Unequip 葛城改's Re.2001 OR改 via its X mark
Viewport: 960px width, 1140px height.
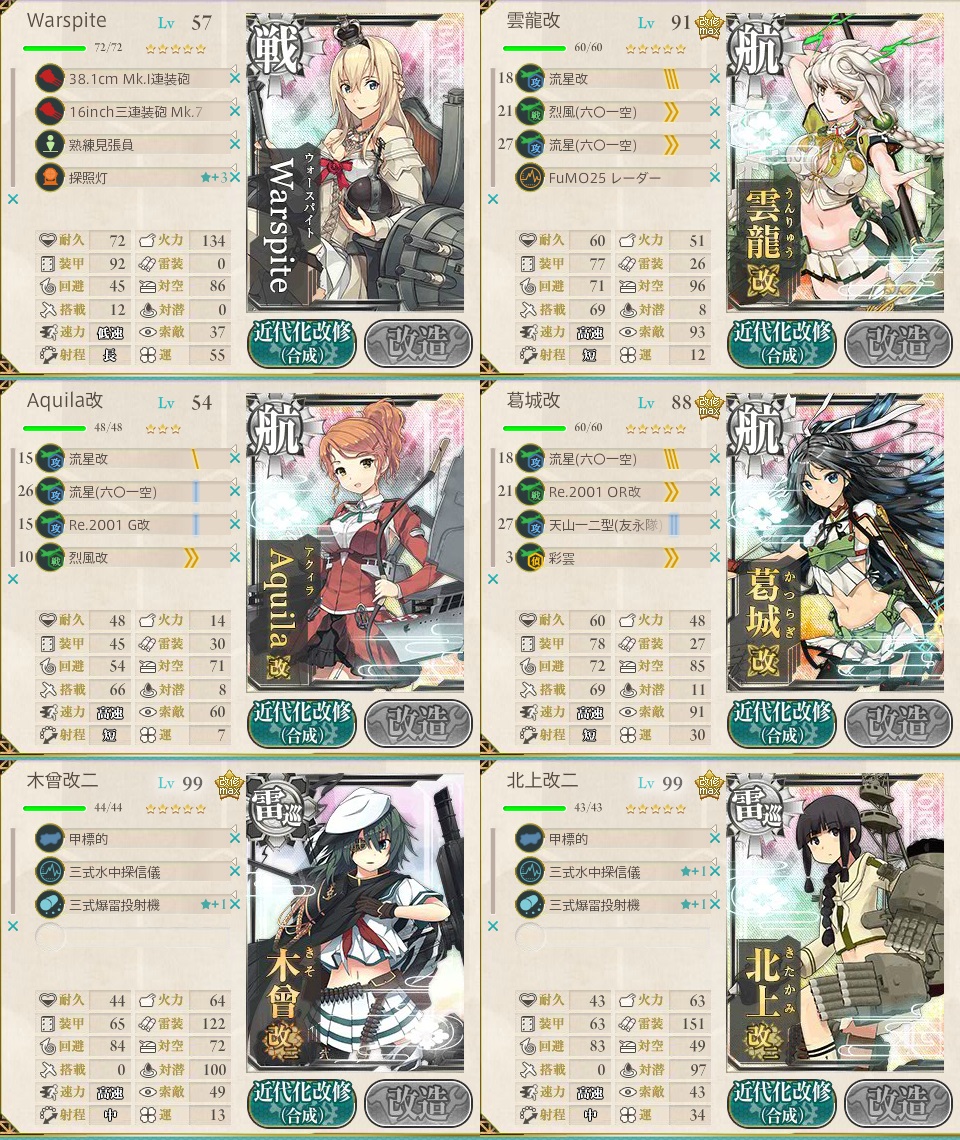pyautogui.click(x=715, y=491)
